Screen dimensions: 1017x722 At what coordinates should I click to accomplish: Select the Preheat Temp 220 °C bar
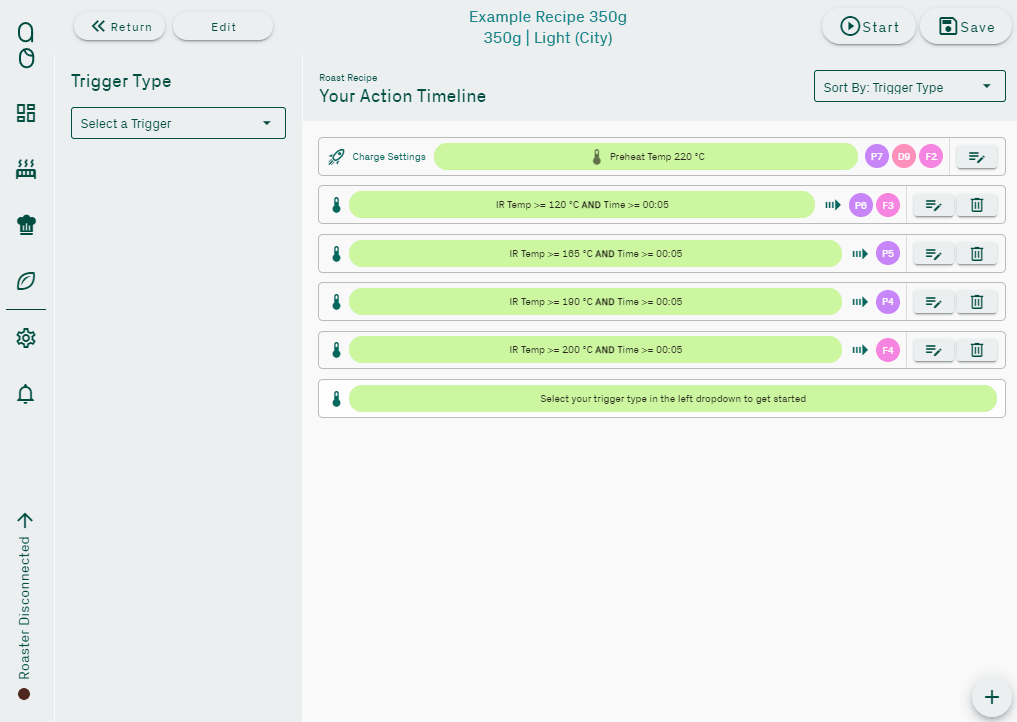tap(645, 157)
